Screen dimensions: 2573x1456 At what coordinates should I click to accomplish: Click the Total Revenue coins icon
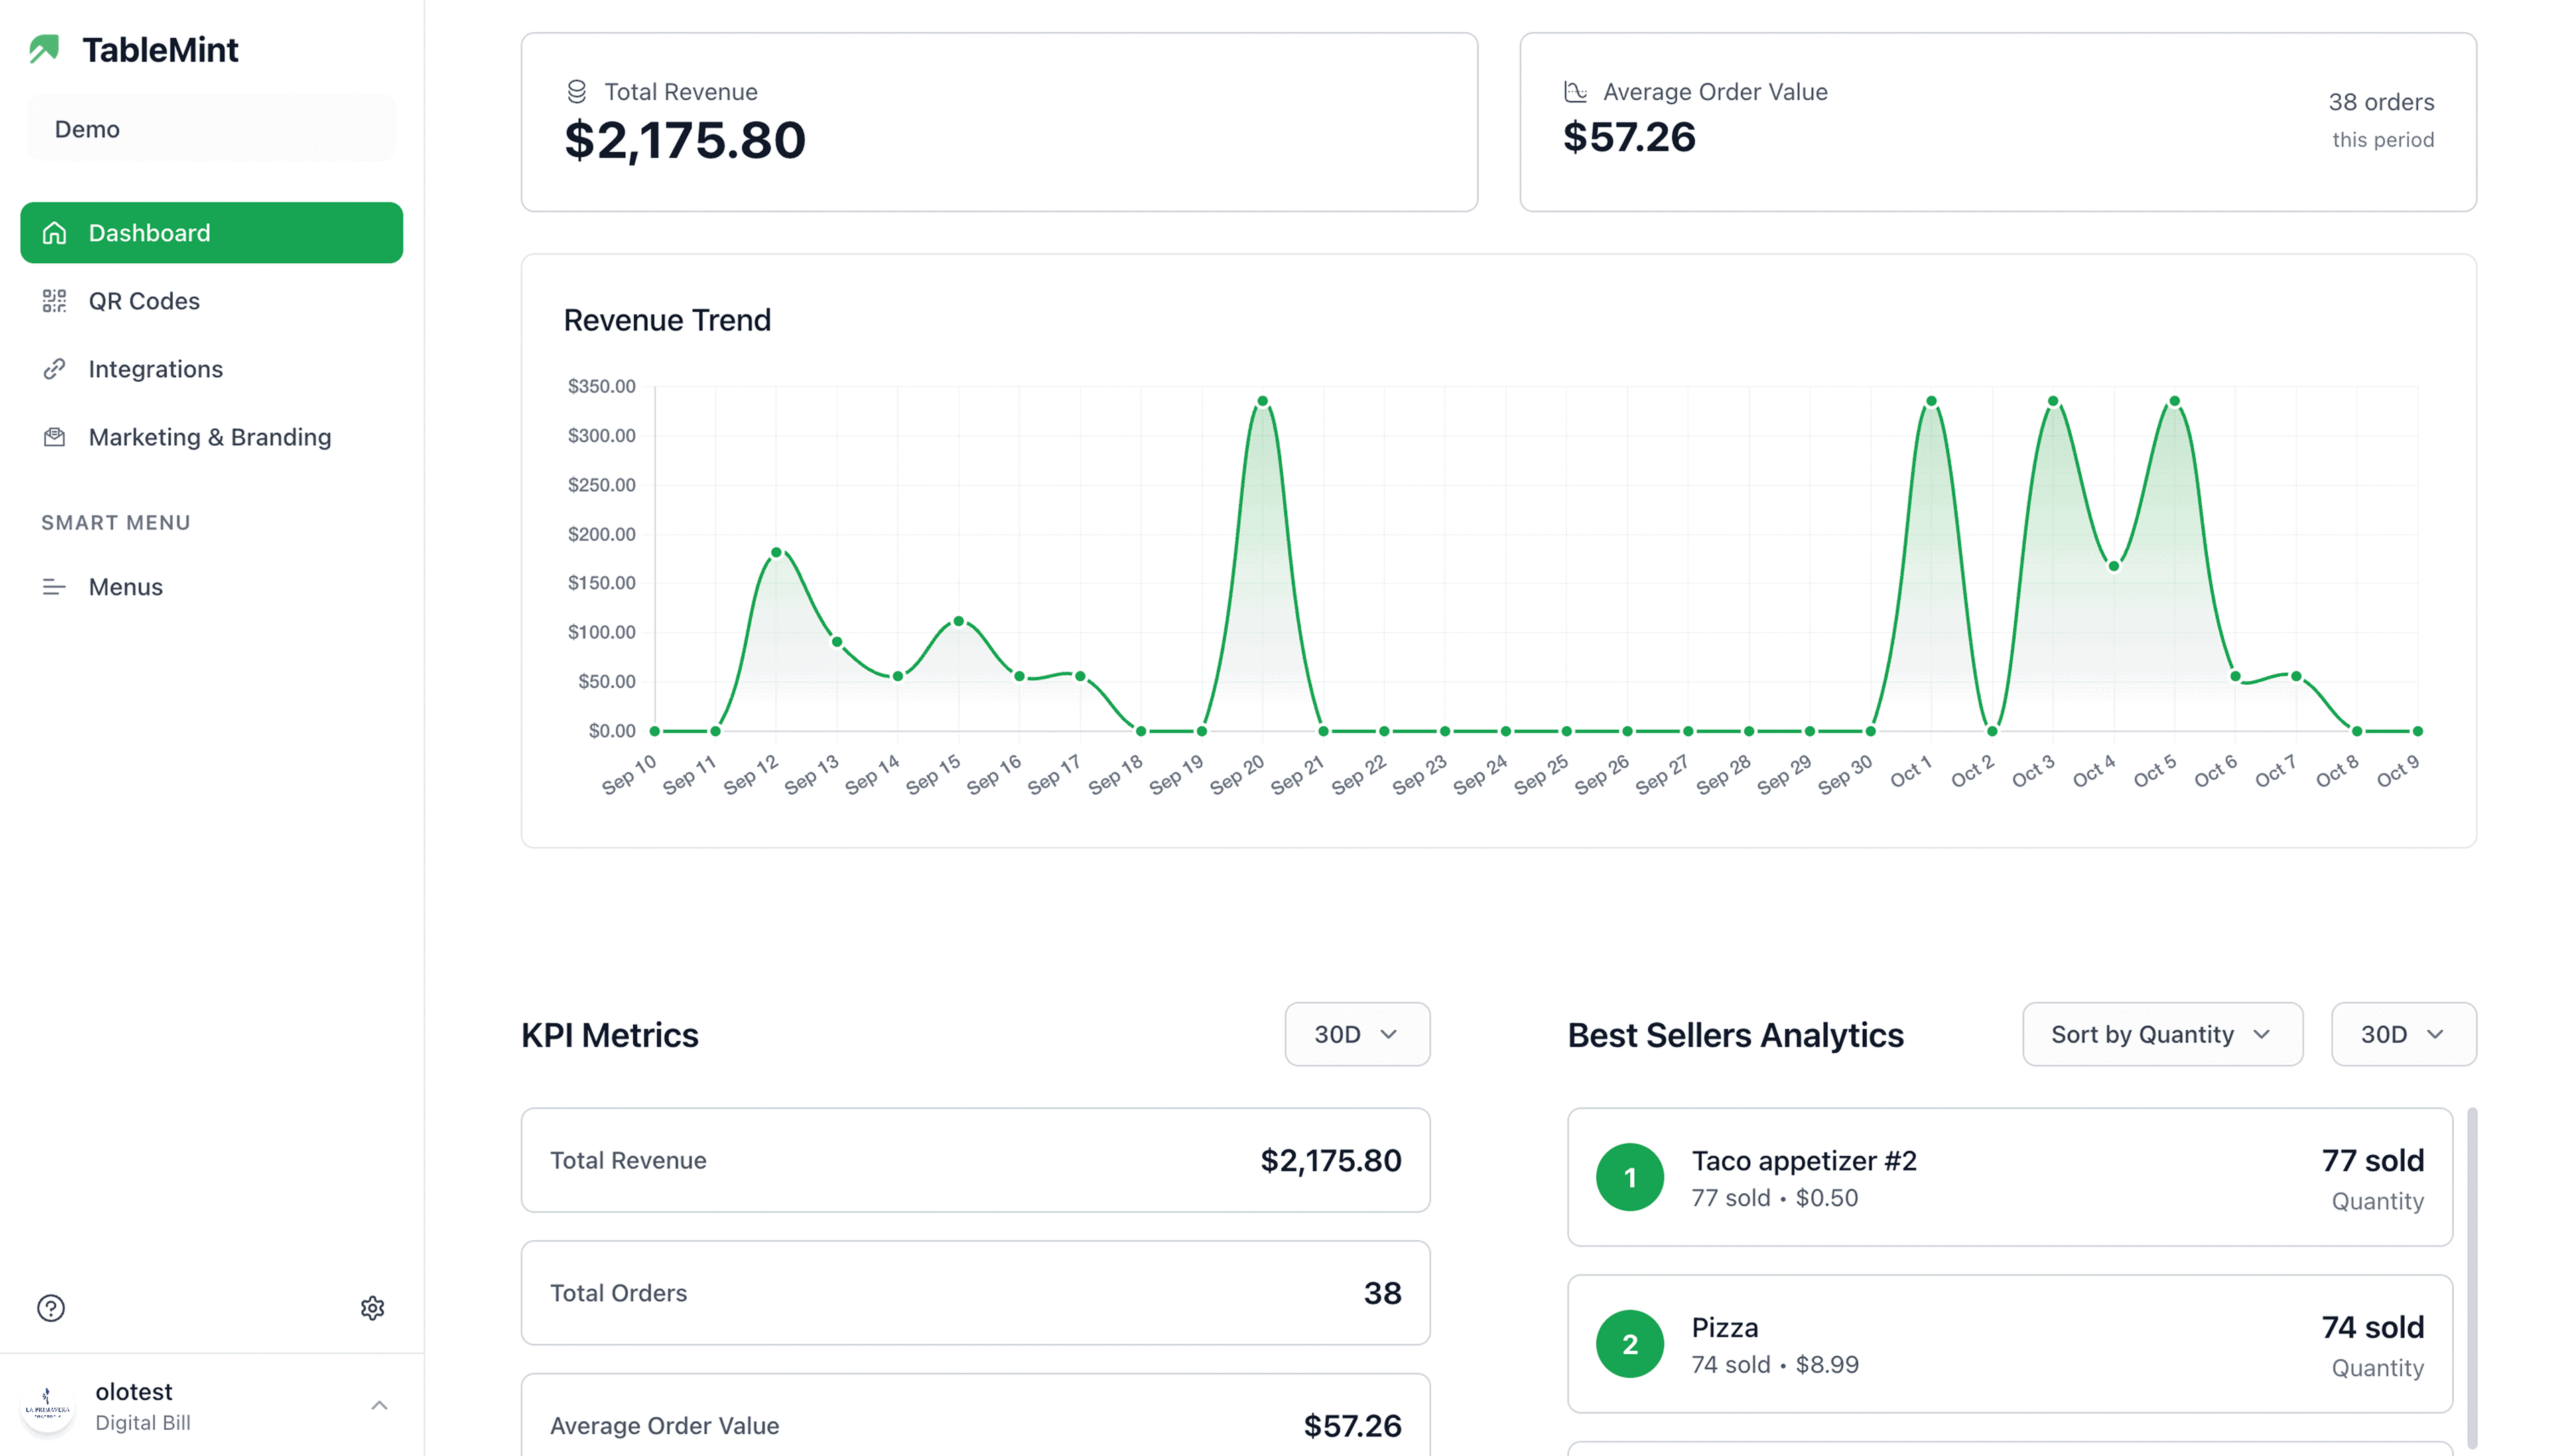pyautogui.click(x=576, y=90)
